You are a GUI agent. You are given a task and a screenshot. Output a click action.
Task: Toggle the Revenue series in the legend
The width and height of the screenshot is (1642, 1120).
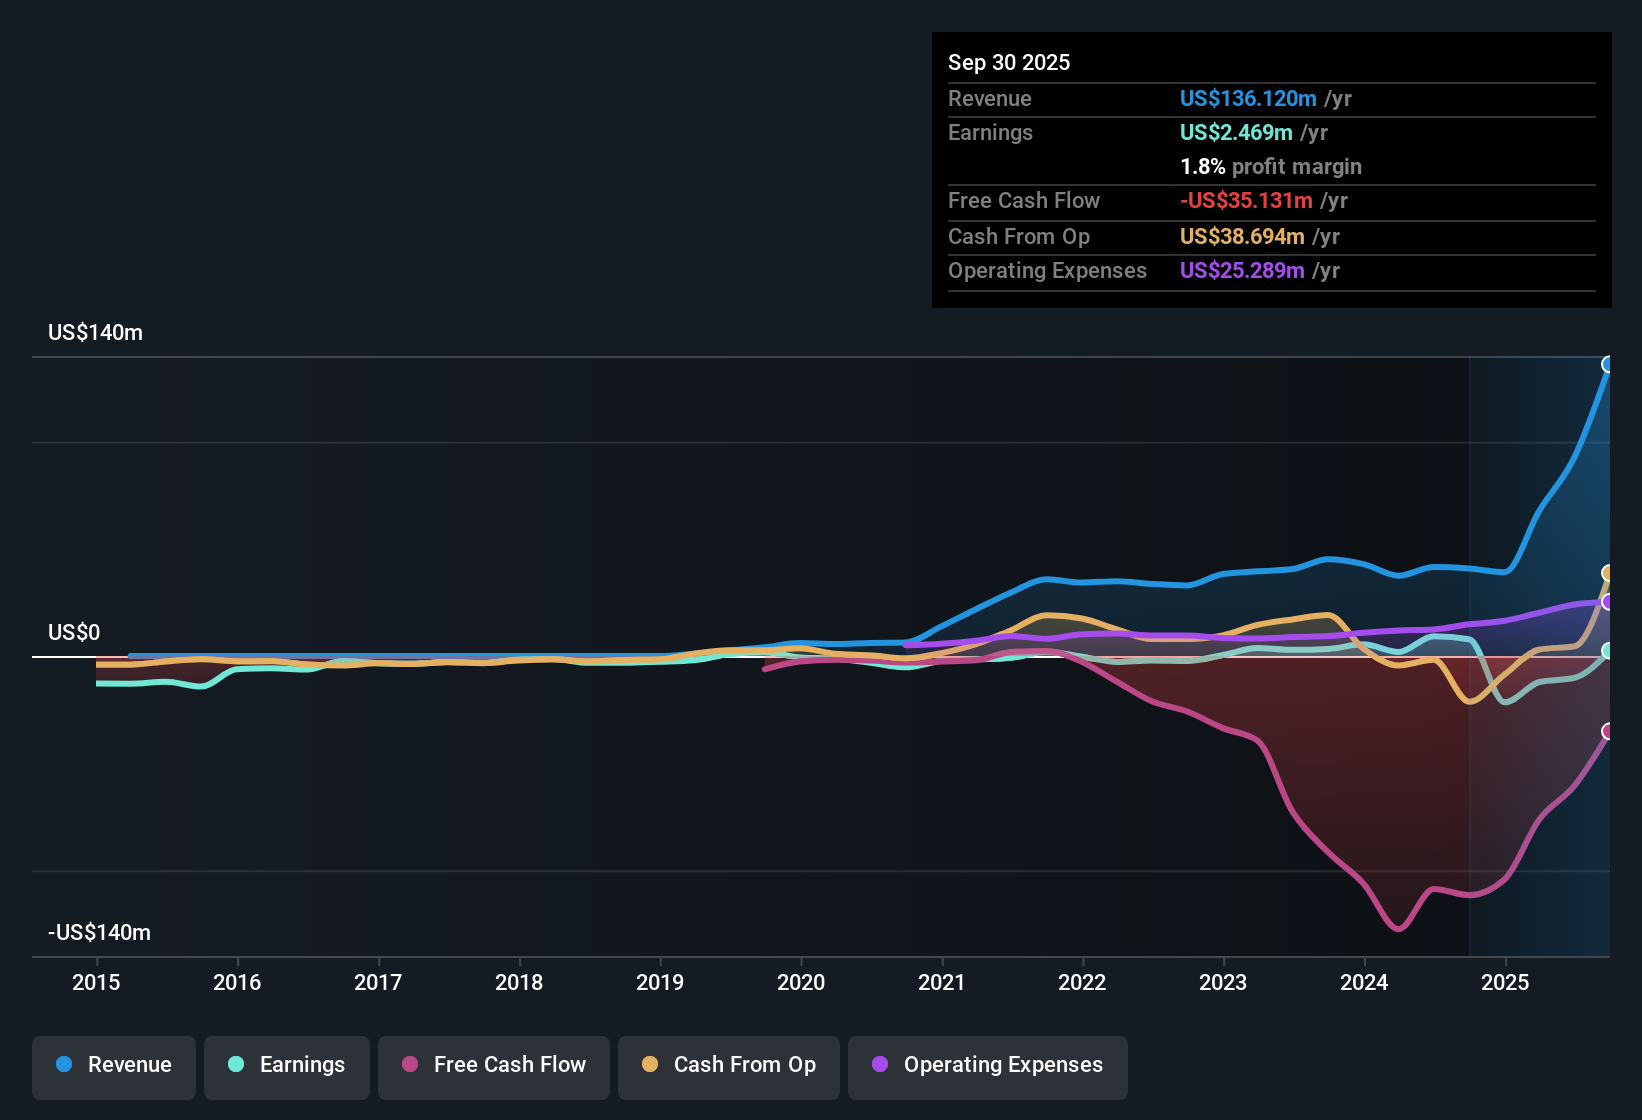(x=113, y=1065)
